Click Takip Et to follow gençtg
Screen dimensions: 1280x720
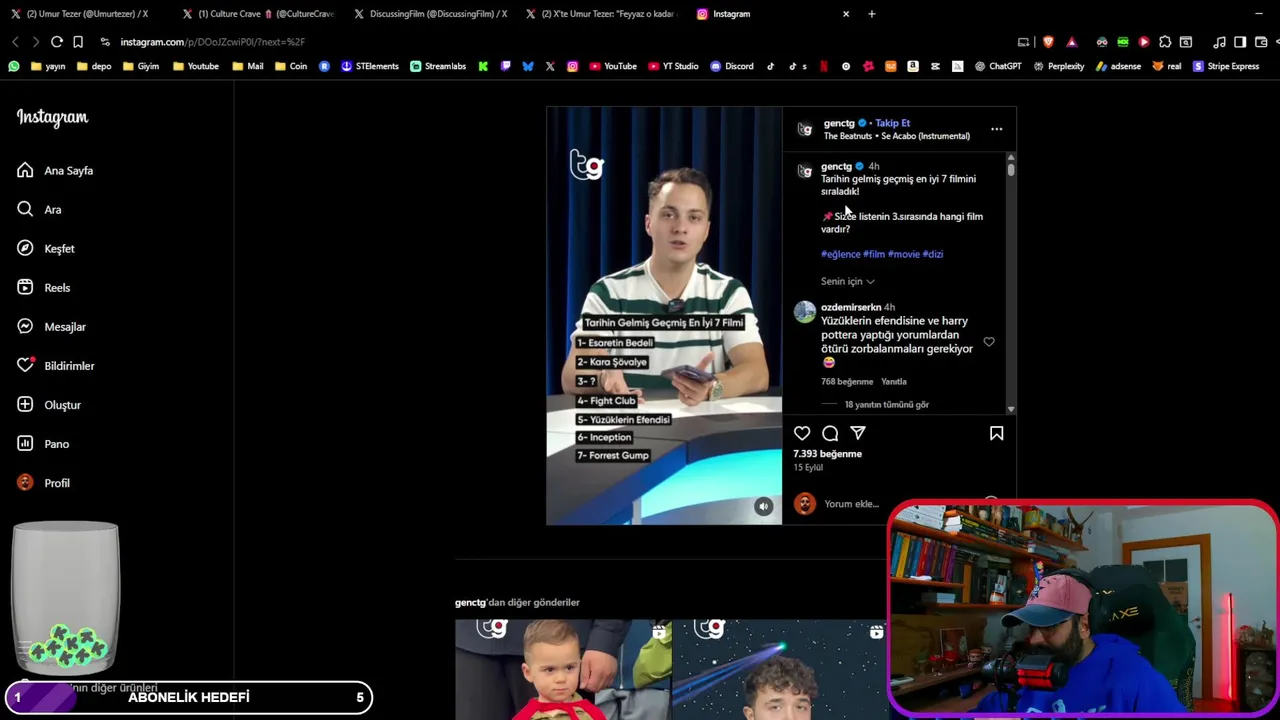[892, 123]
